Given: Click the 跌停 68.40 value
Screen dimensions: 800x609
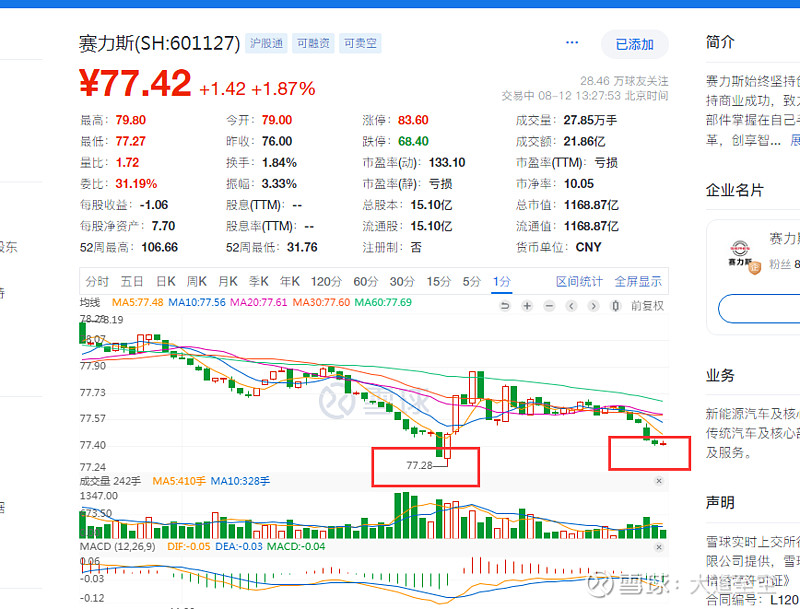Looking at the screenshot, I should coord(413,141).
